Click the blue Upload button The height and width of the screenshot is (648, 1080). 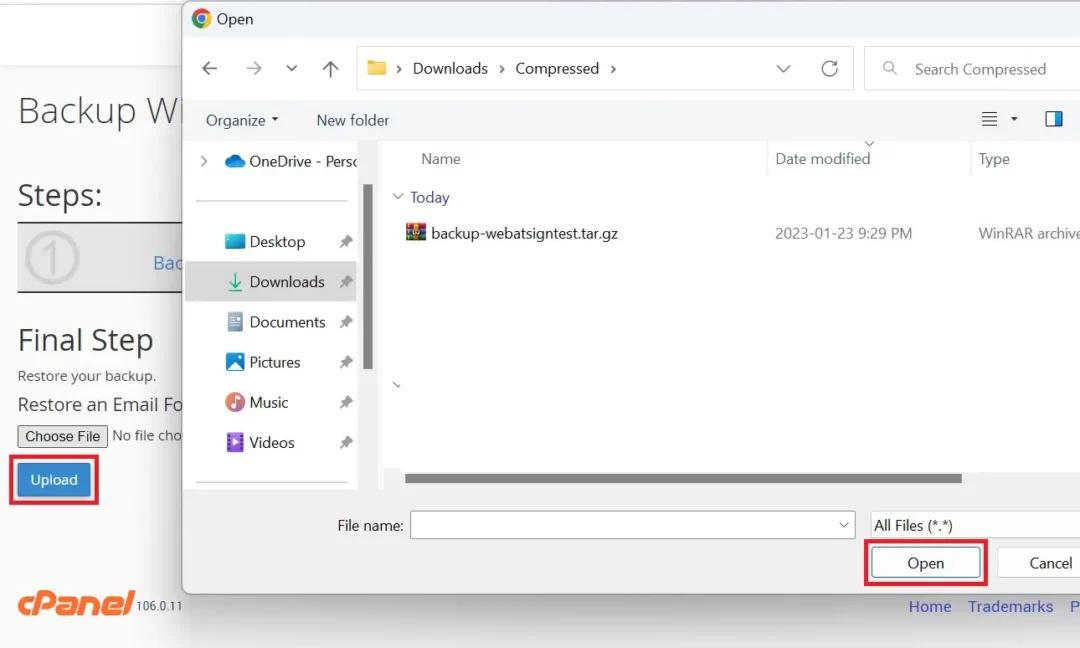click(54, 480)
